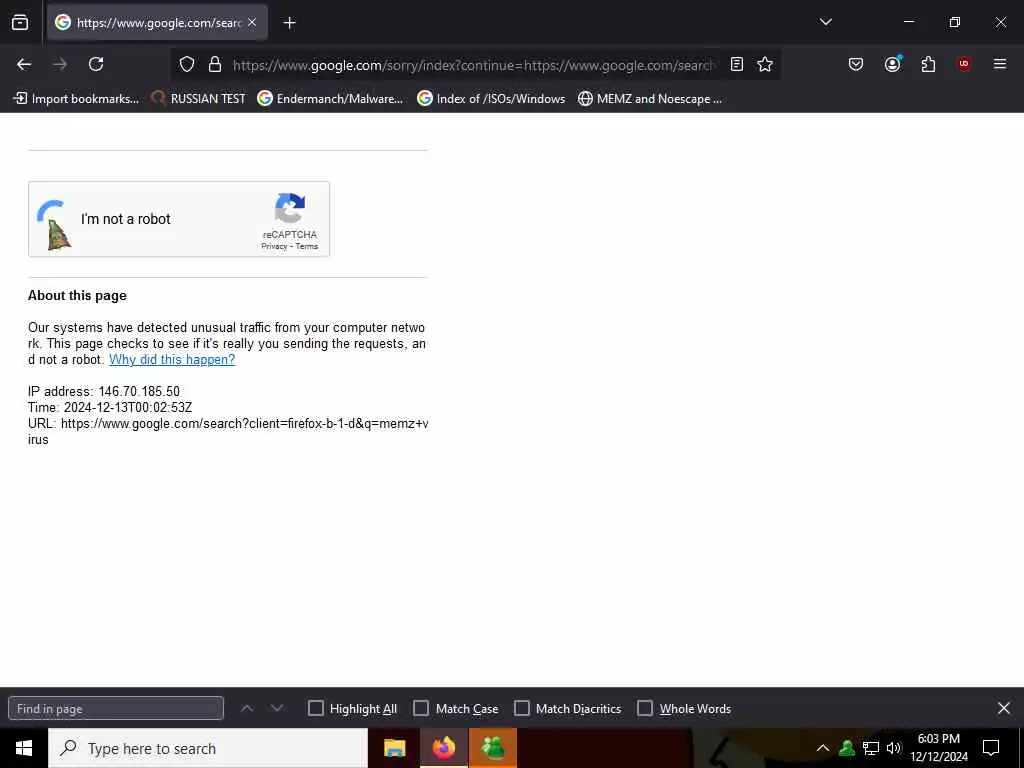Bookmark this page with the star icon

click(765, 64)
